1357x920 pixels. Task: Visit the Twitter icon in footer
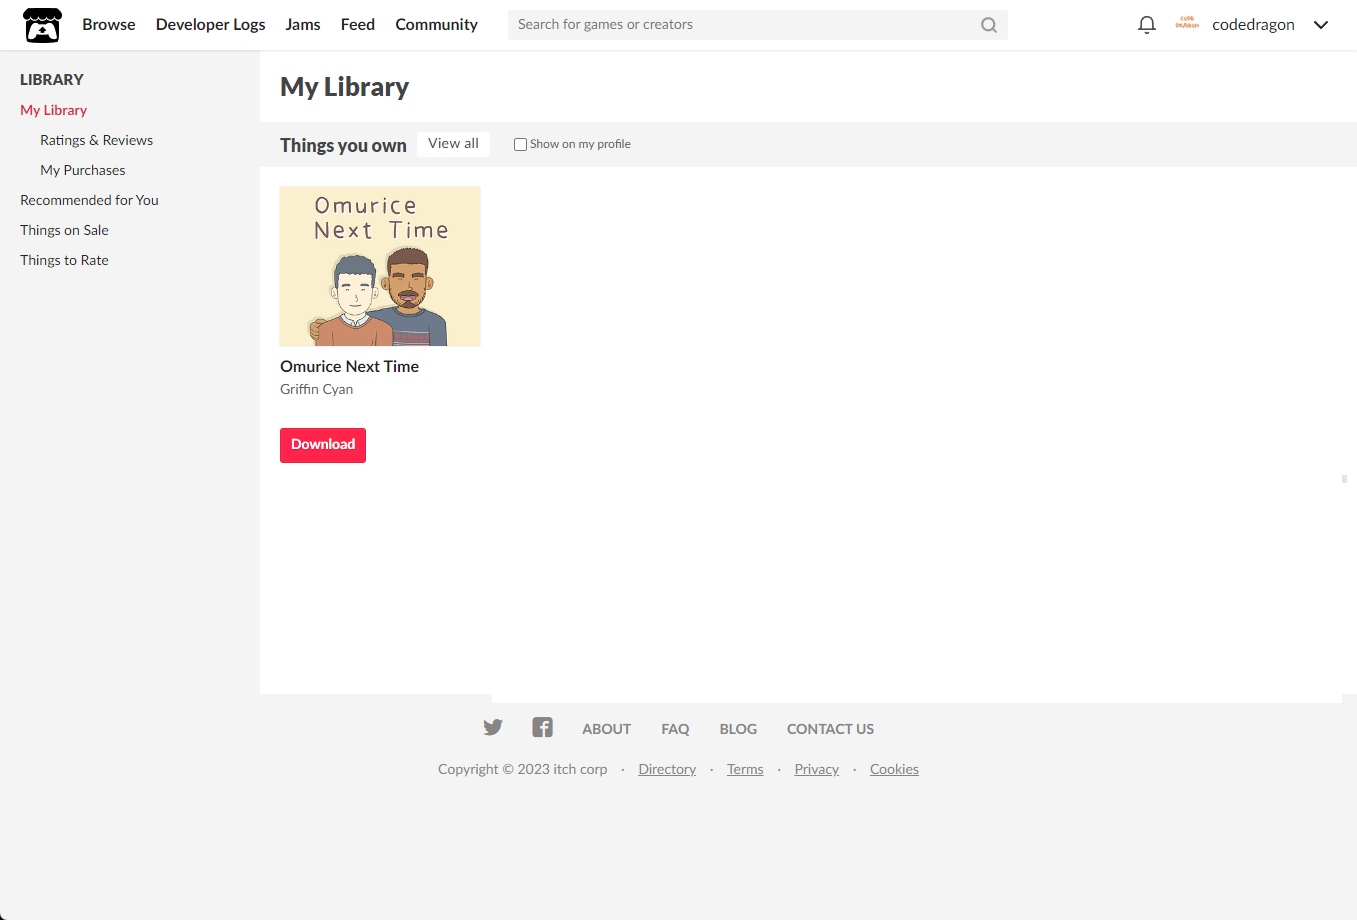pos(493,727)
